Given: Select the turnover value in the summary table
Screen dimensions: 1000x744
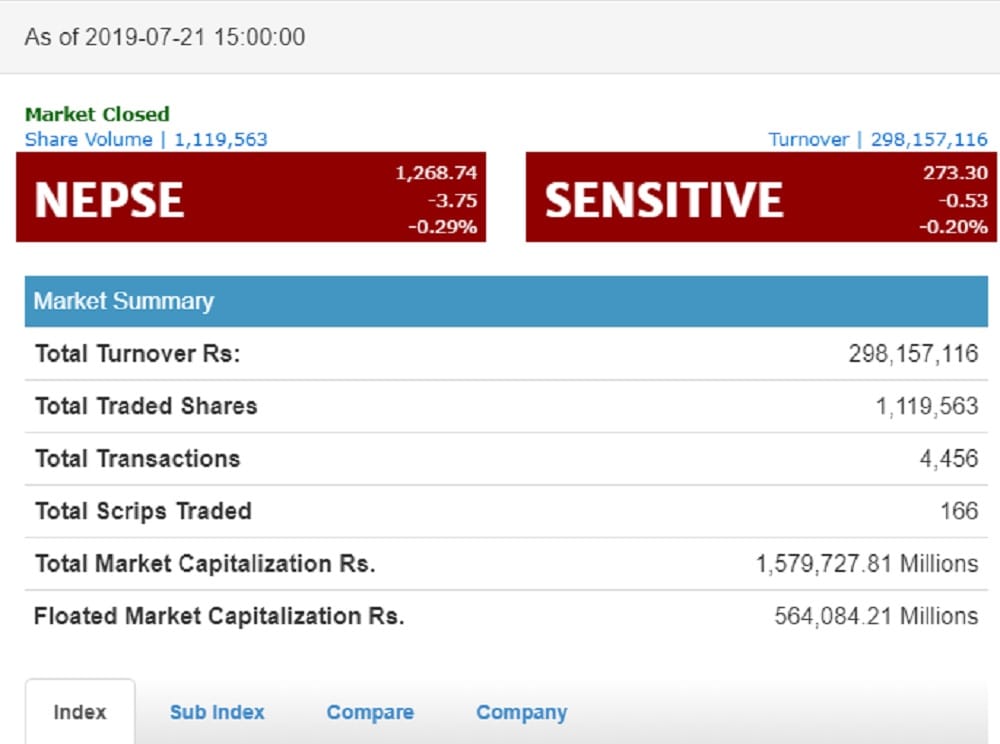Looking at the screenshot, I should tap(913, 353).
